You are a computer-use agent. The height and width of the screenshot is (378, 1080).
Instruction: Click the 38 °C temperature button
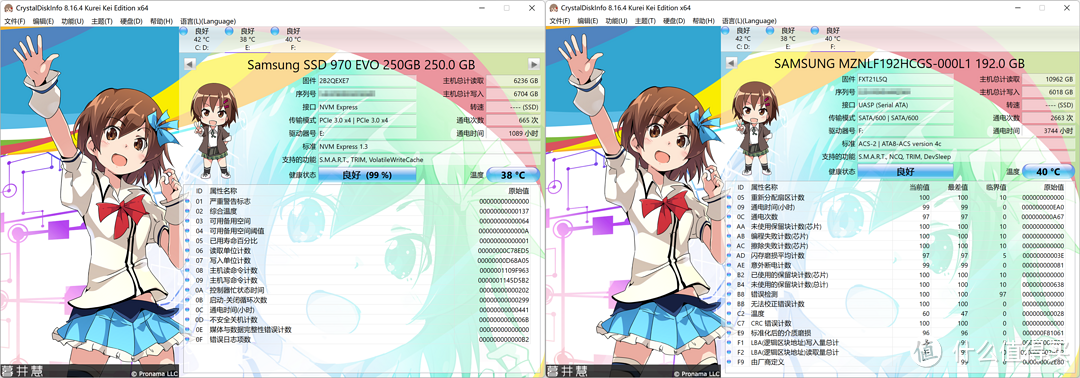click(x=513, y=175)
